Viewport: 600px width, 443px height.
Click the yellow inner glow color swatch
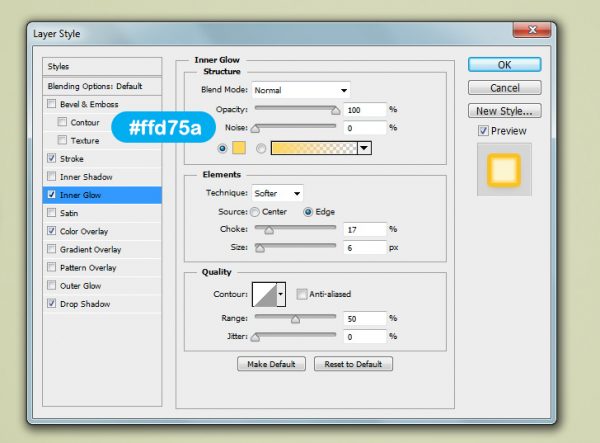coord(238,148)
